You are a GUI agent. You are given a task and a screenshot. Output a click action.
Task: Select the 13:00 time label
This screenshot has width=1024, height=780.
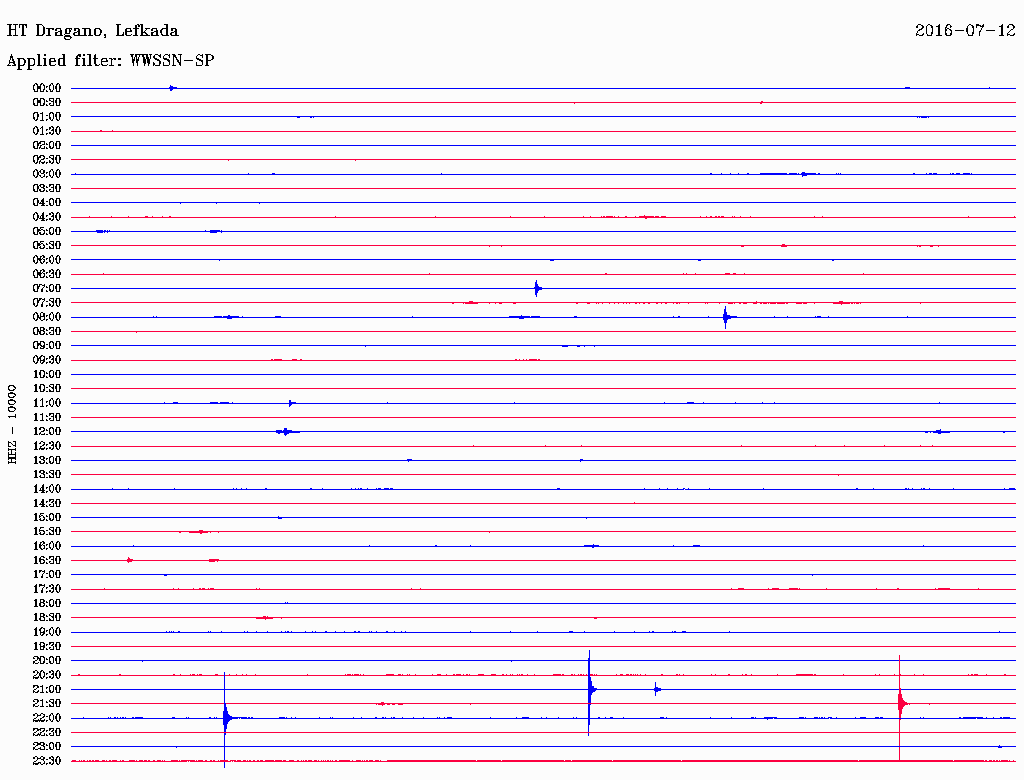(47, 460)
